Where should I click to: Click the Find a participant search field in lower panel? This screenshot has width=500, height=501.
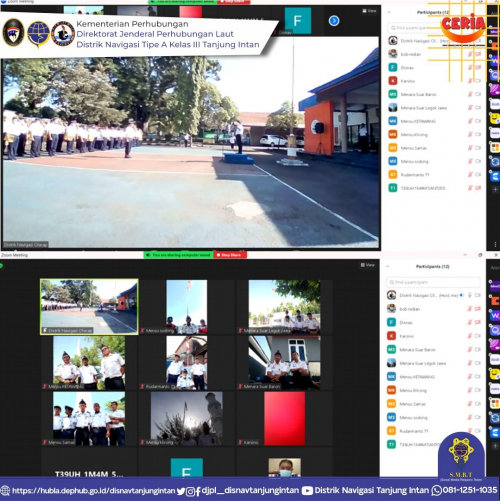click(x=433, y=282)
